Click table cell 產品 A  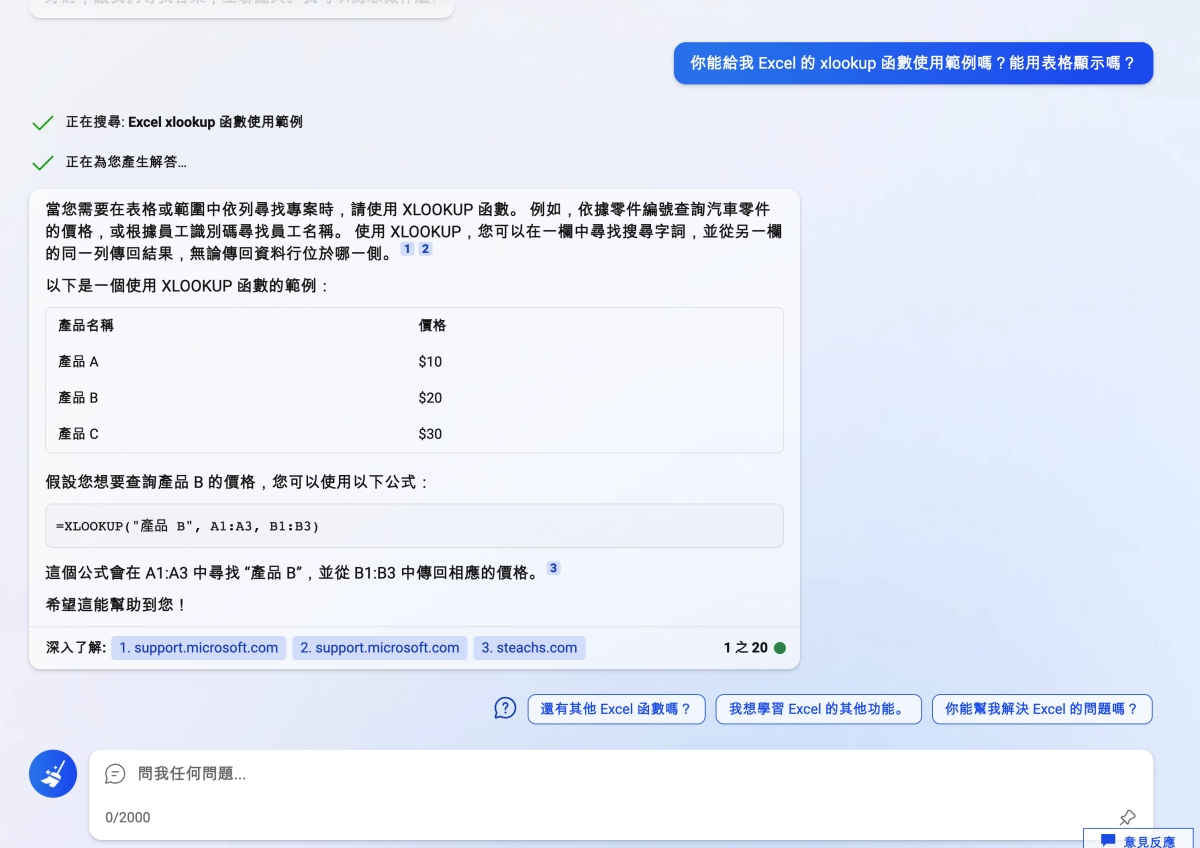point(78,362)
